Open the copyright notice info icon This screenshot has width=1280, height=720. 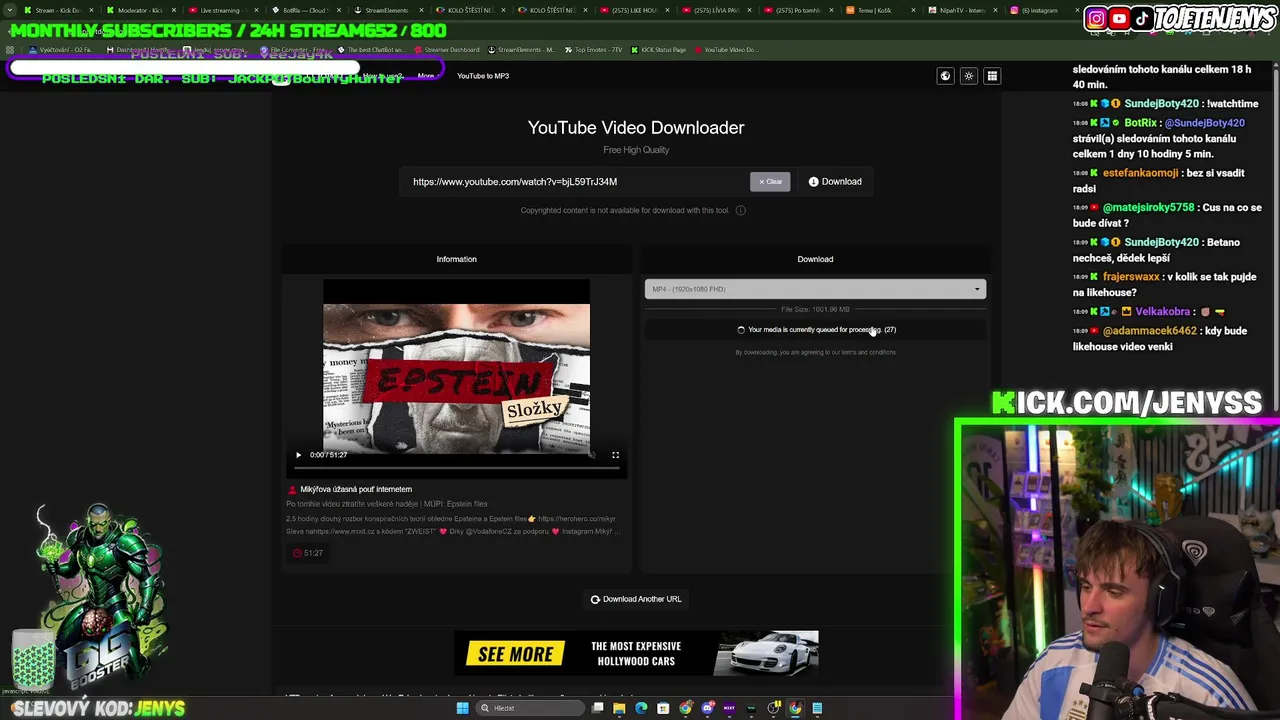[741, 210]
